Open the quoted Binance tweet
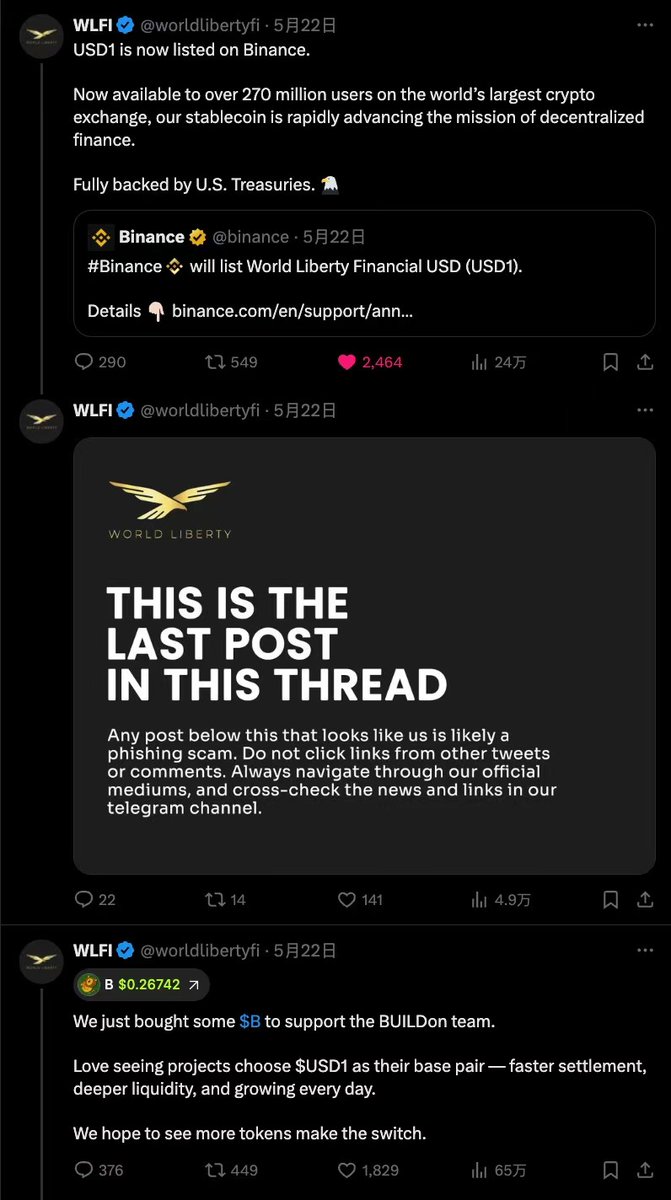 (x=364, y=273)
